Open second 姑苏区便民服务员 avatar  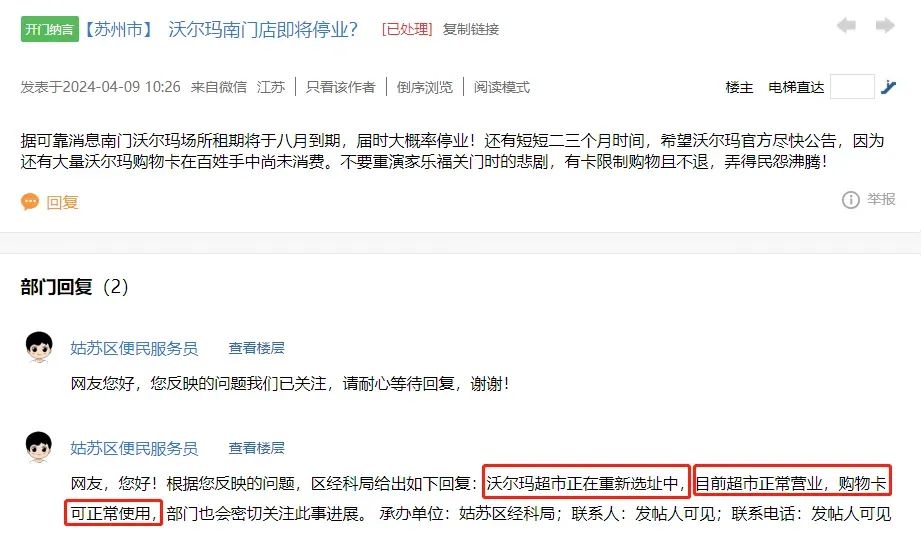pyautogui.click(x=39, y=447)
